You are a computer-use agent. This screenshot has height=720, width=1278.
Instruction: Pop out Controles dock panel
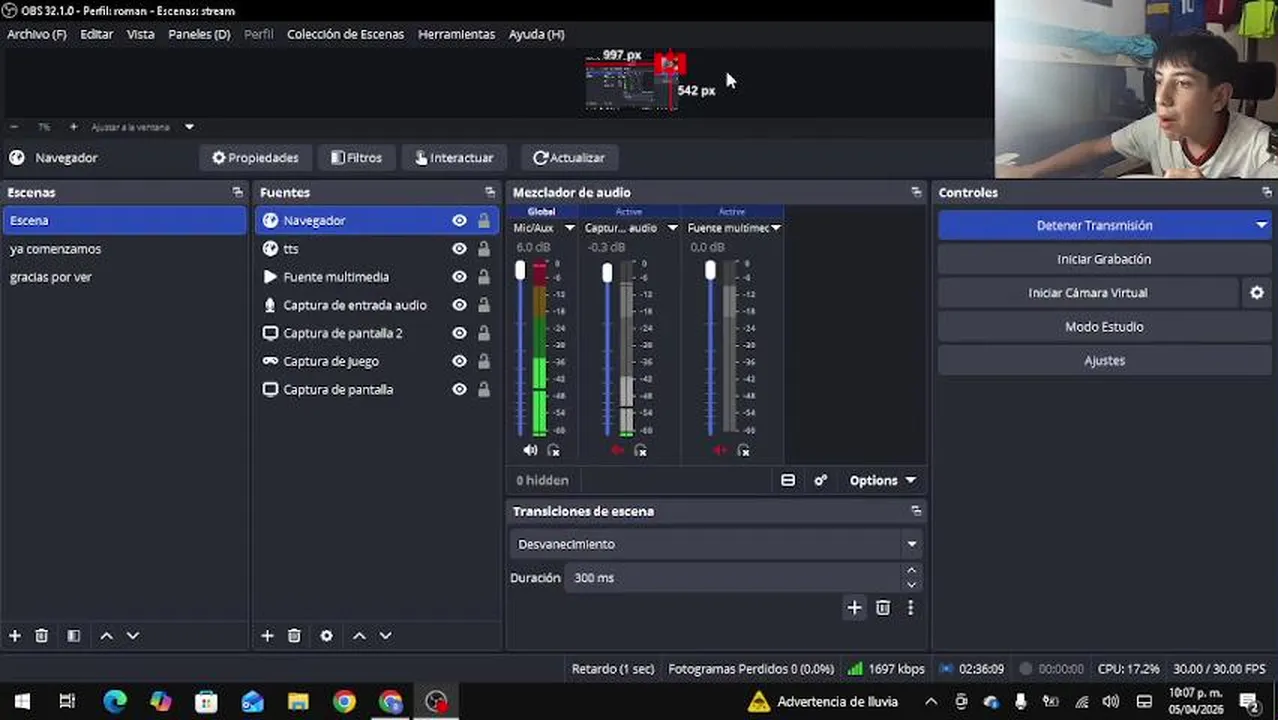(x=1267, y=192)
